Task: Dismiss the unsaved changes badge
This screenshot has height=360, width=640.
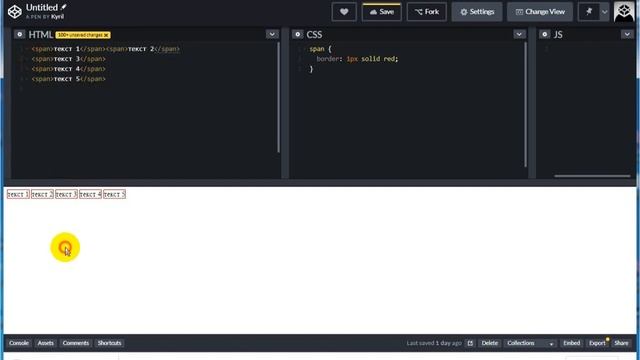Action: 106,35
